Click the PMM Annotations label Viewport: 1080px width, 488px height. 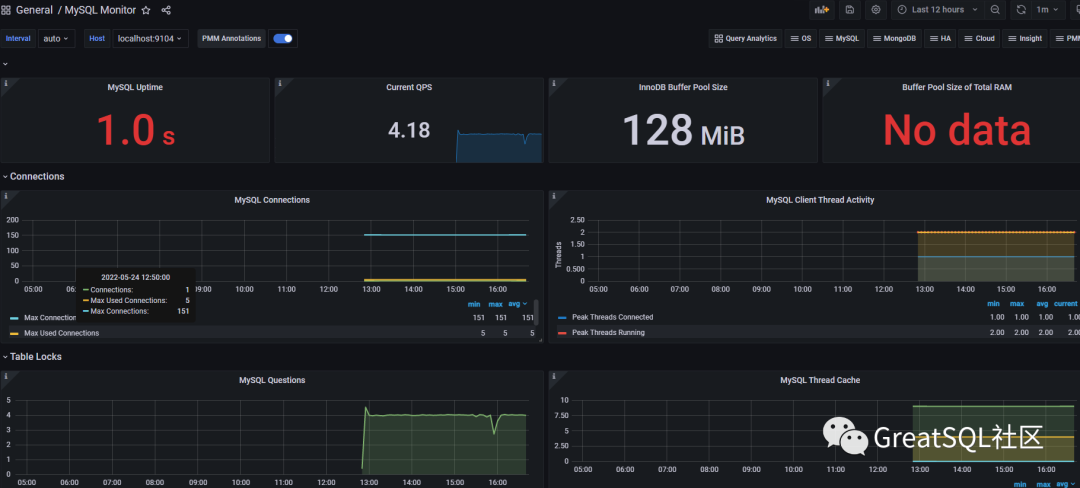232,39
